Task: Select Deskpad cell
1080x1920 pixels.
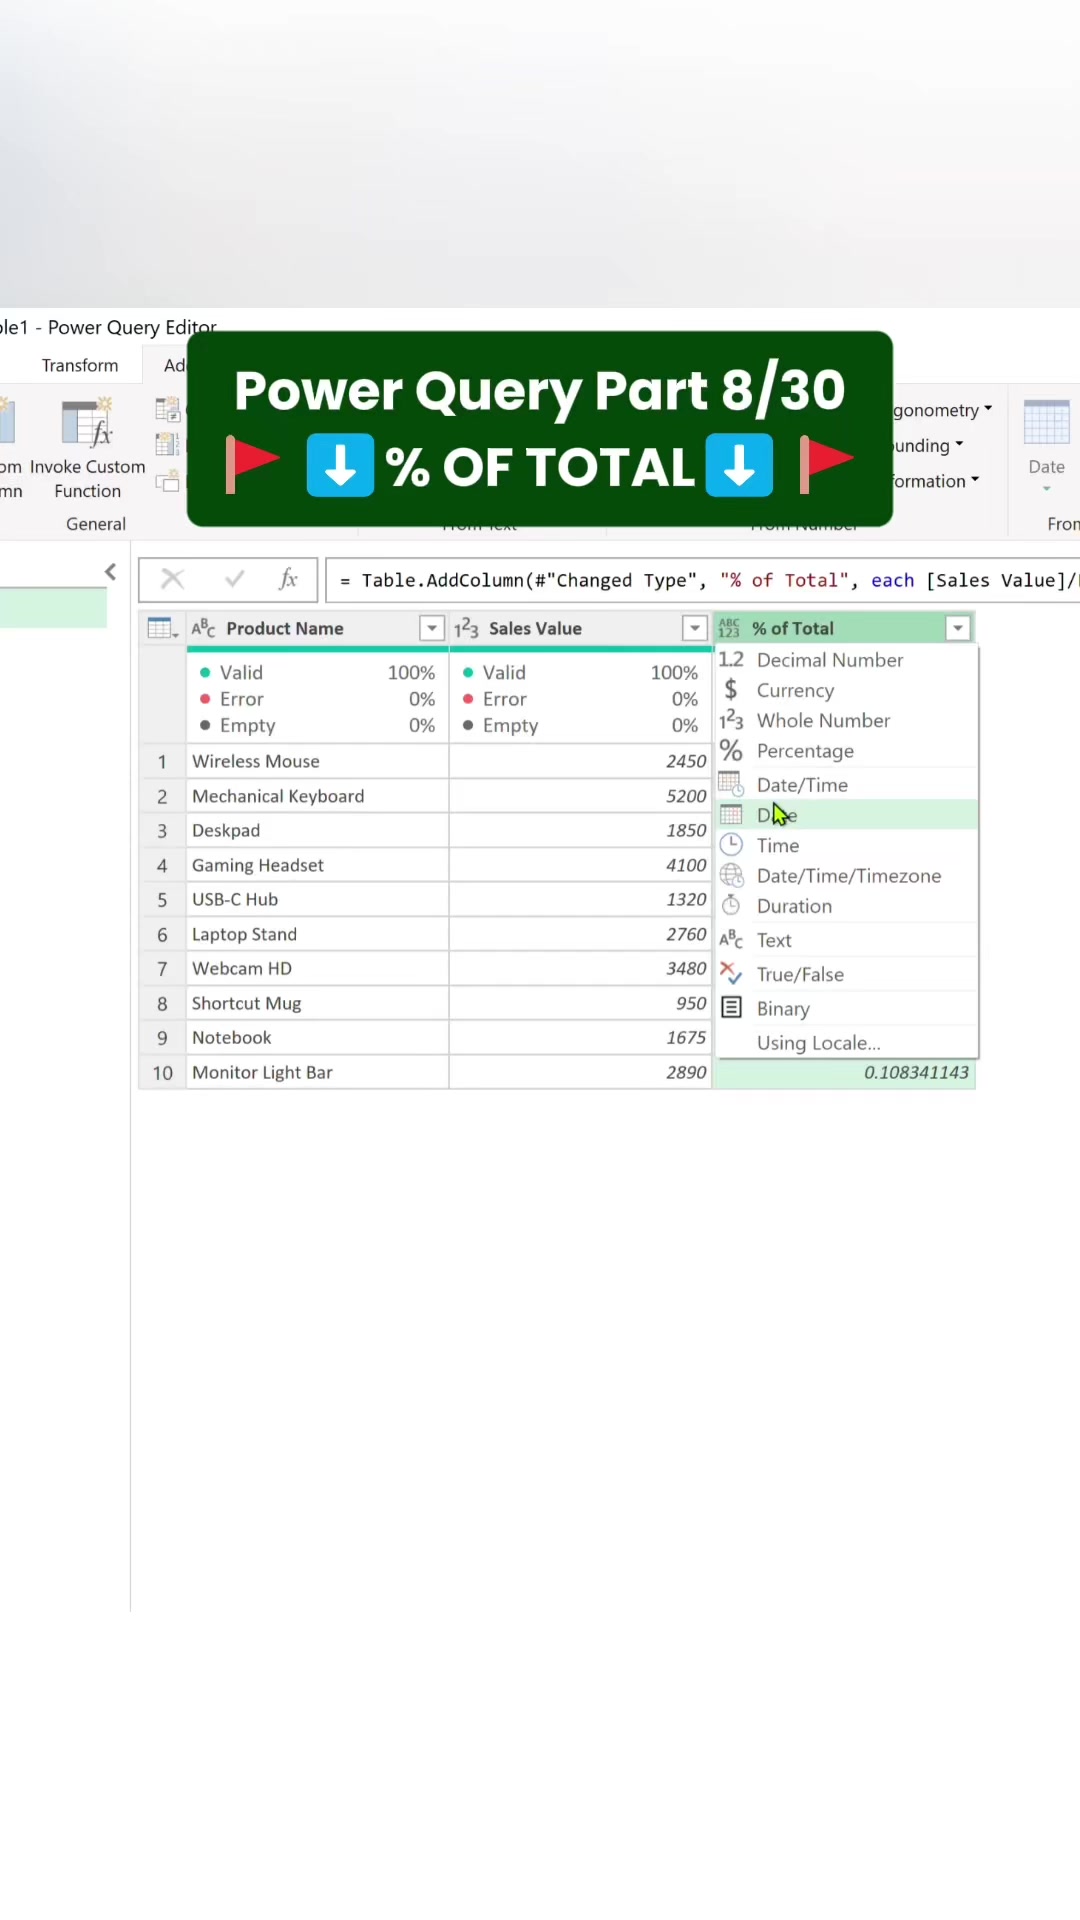Action: click(x=317, y=830)
